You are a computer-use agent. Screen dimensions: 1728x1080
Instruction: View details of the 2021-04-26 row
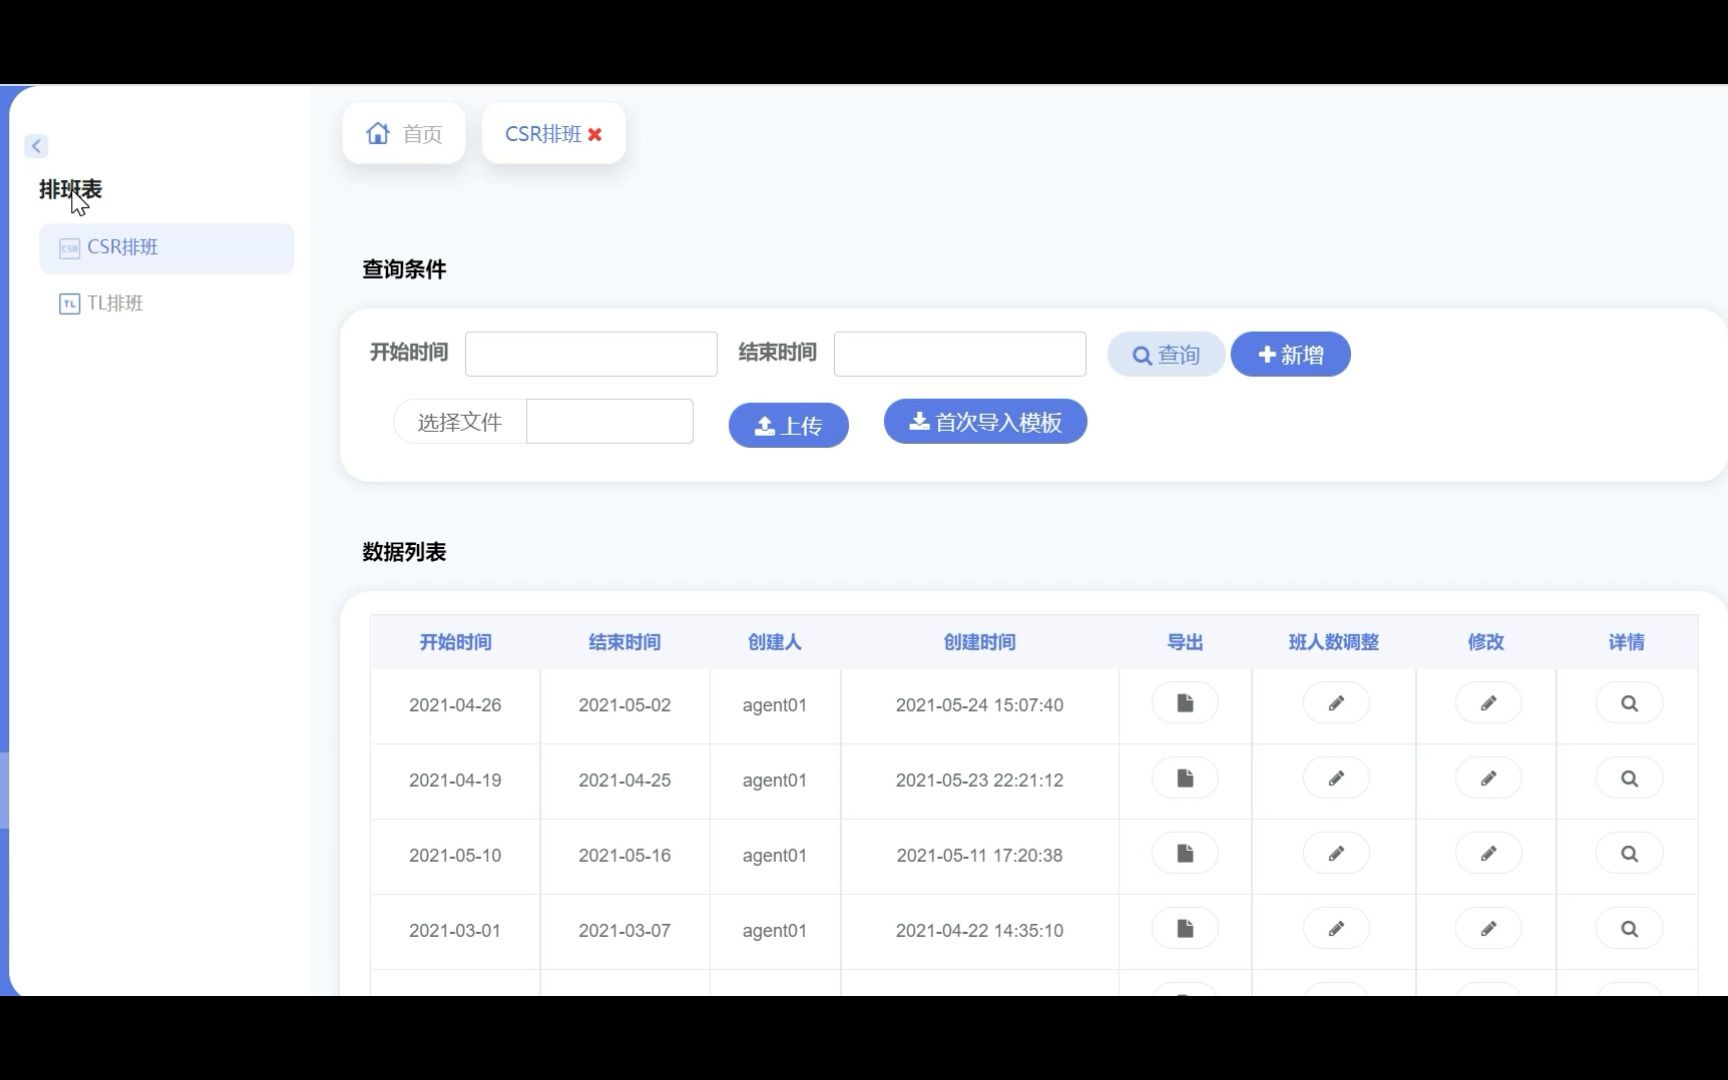[x=1629, y=703]
